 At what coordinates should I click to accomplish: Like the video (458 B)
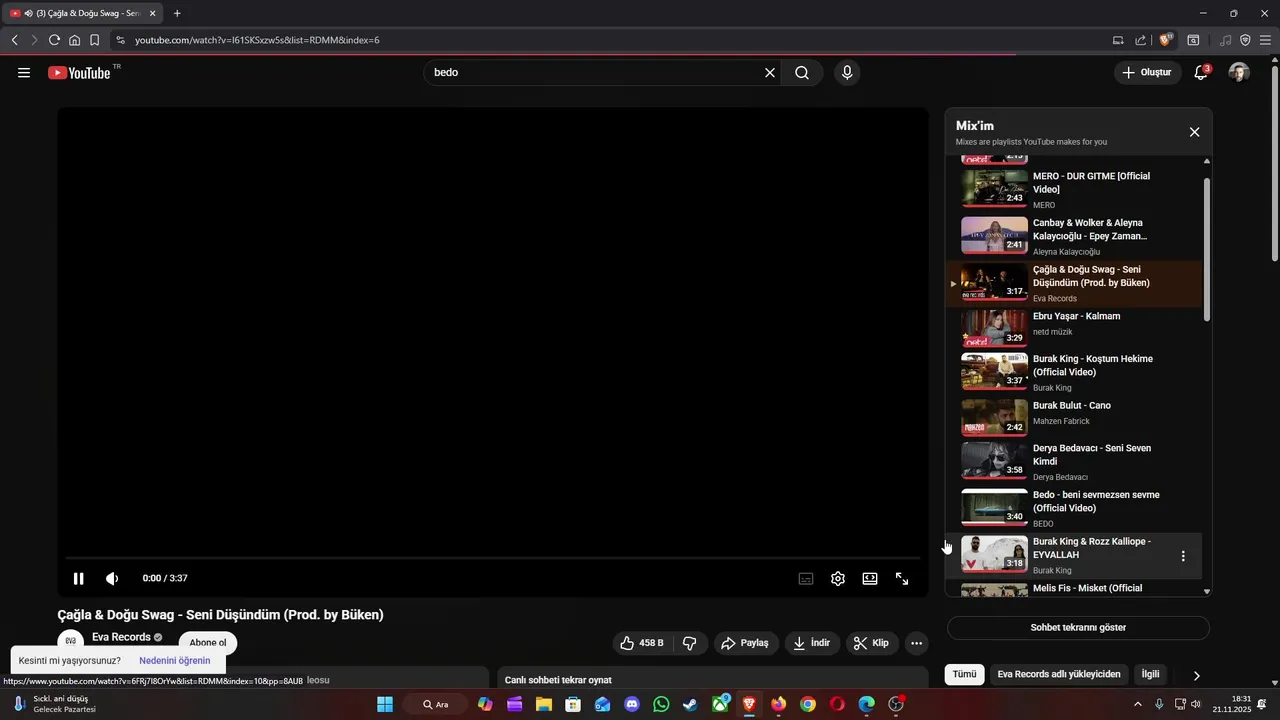(x=643, y=643)
